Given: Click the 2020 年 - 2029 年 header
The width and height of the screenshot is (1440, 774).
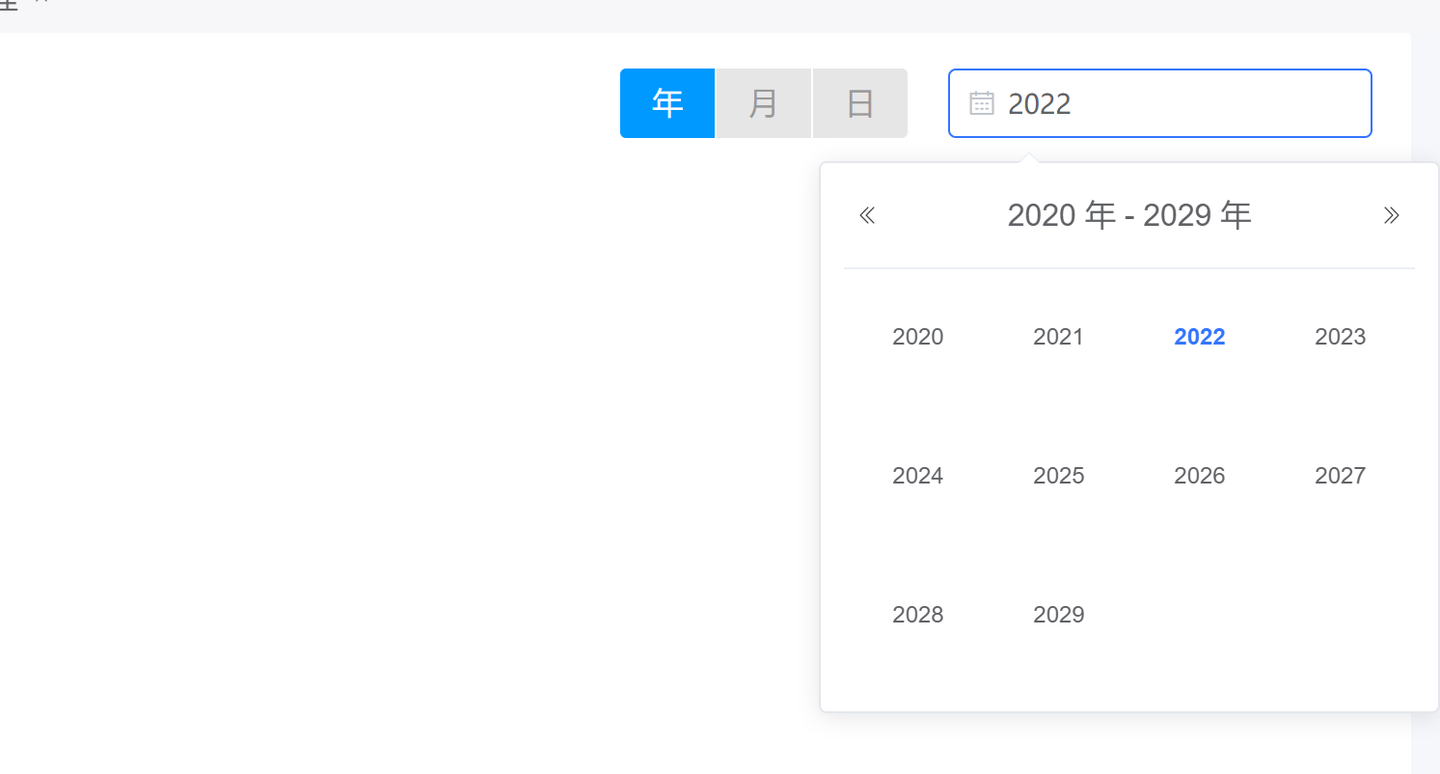Looking at the screenshot, I should [x=1128, y=214].
